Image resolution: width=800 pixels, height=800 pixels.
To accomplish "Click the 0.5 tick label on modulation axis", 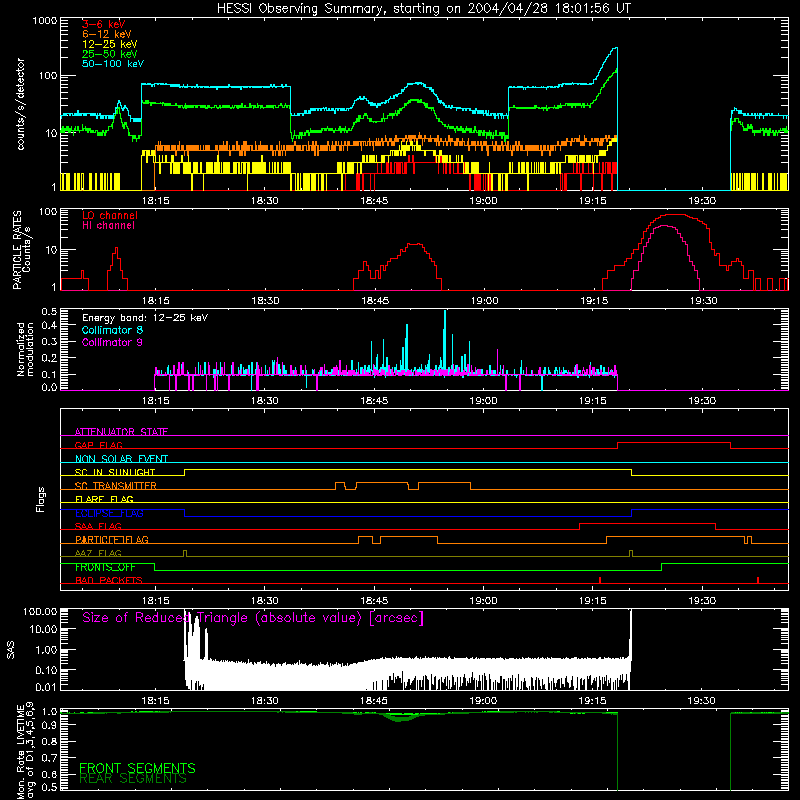I will 49,312.
